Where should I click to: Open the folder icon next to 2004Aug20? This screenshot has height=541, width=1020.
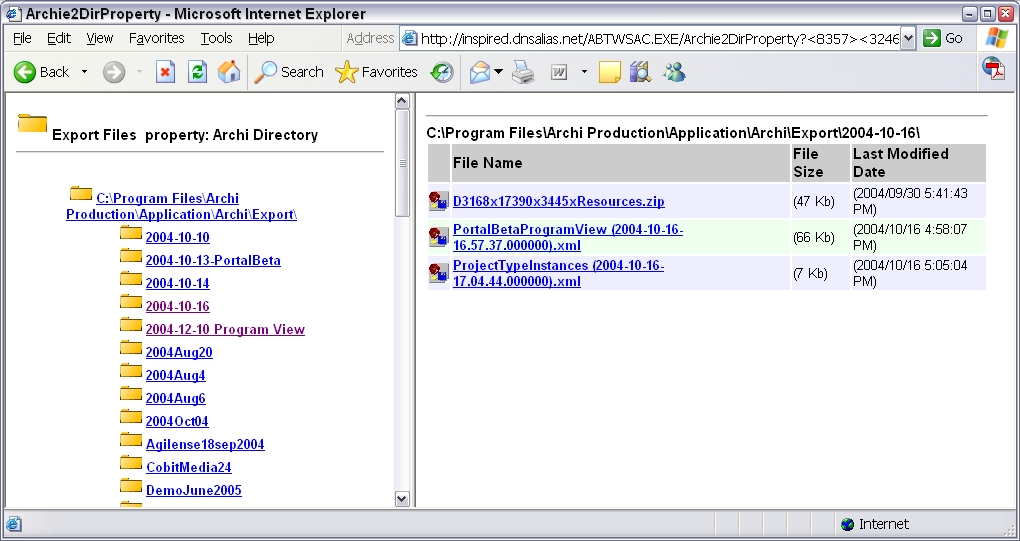(131, 348)
